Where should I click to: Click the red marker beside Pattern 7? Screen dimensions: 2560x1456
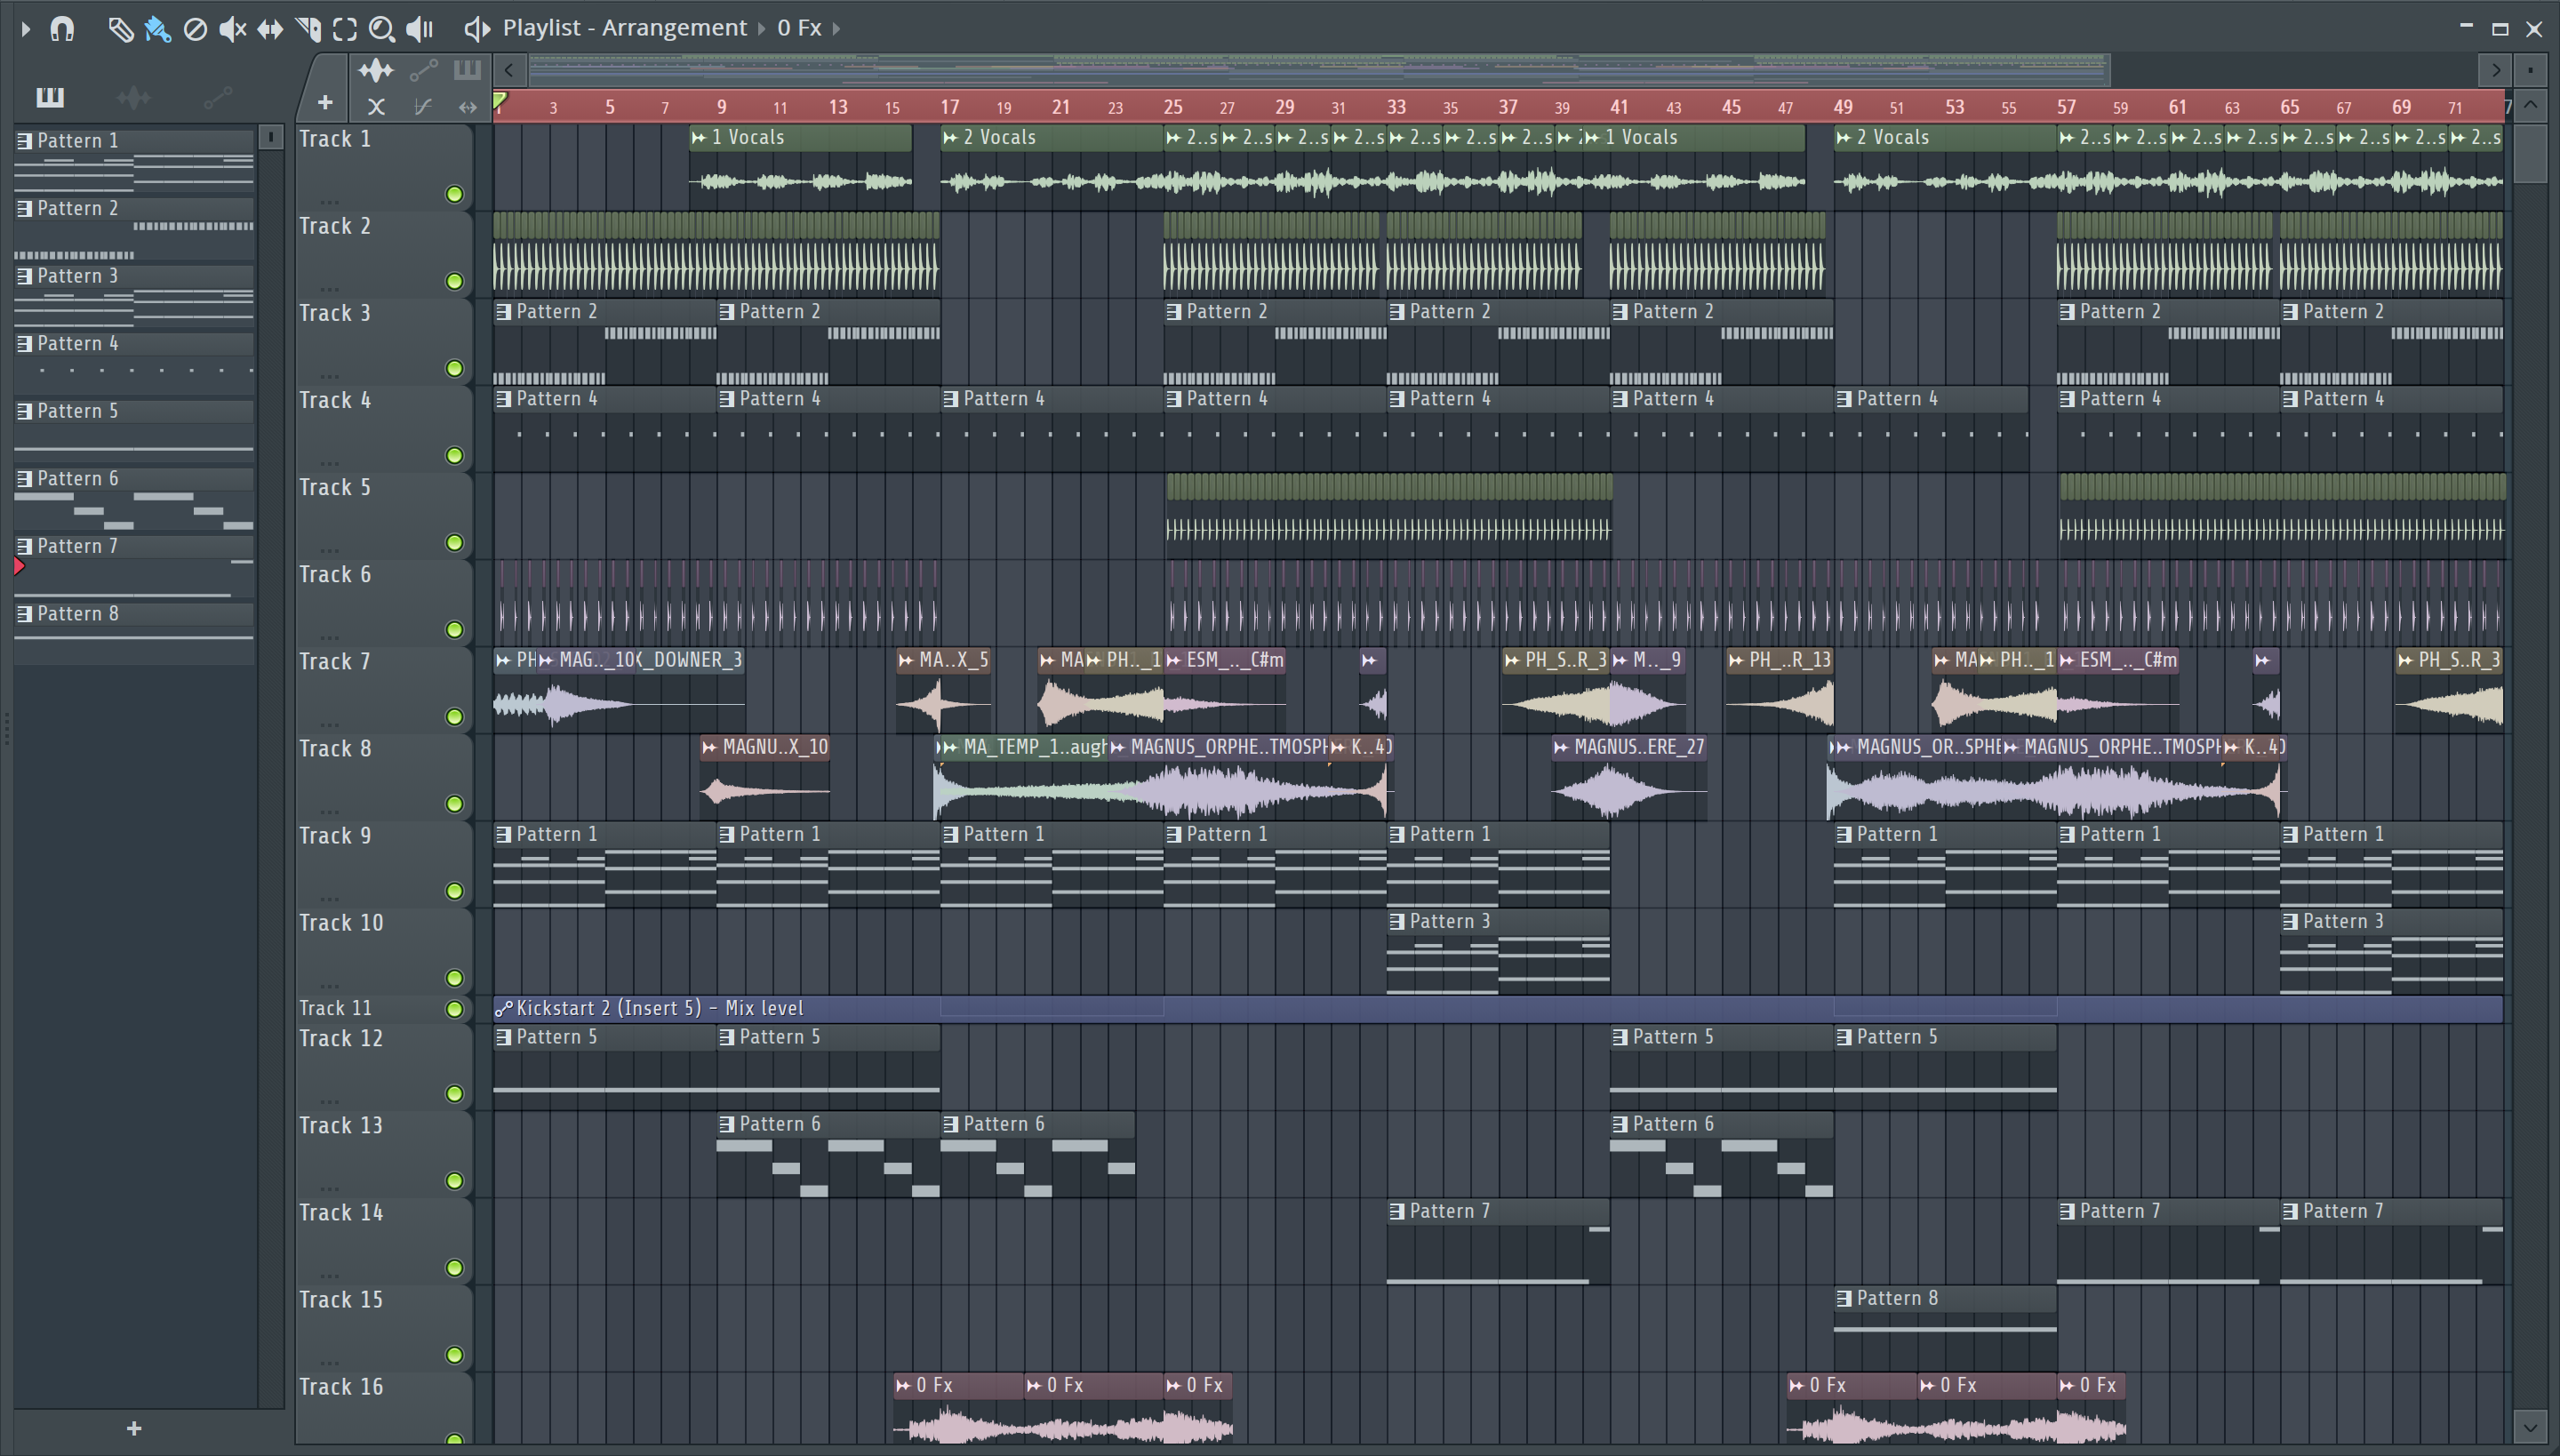[19, 567]
